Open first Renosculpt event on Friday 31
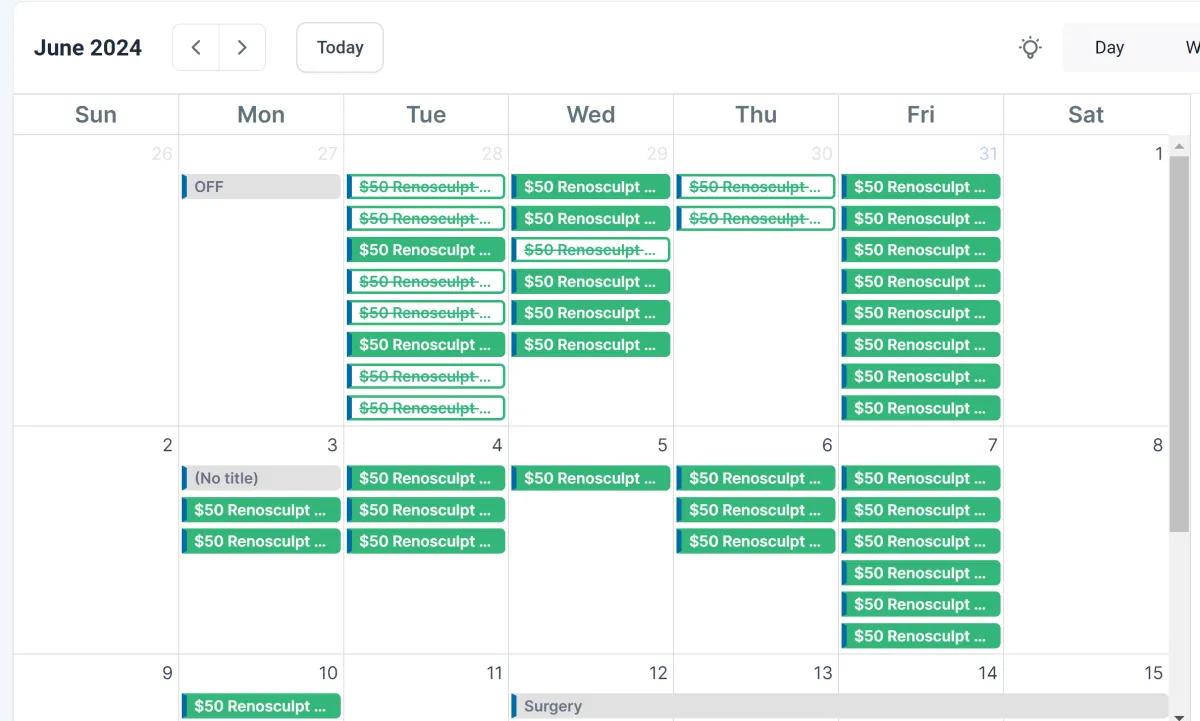The height and width of the screenshot is (721, 1200). (921, 187)
